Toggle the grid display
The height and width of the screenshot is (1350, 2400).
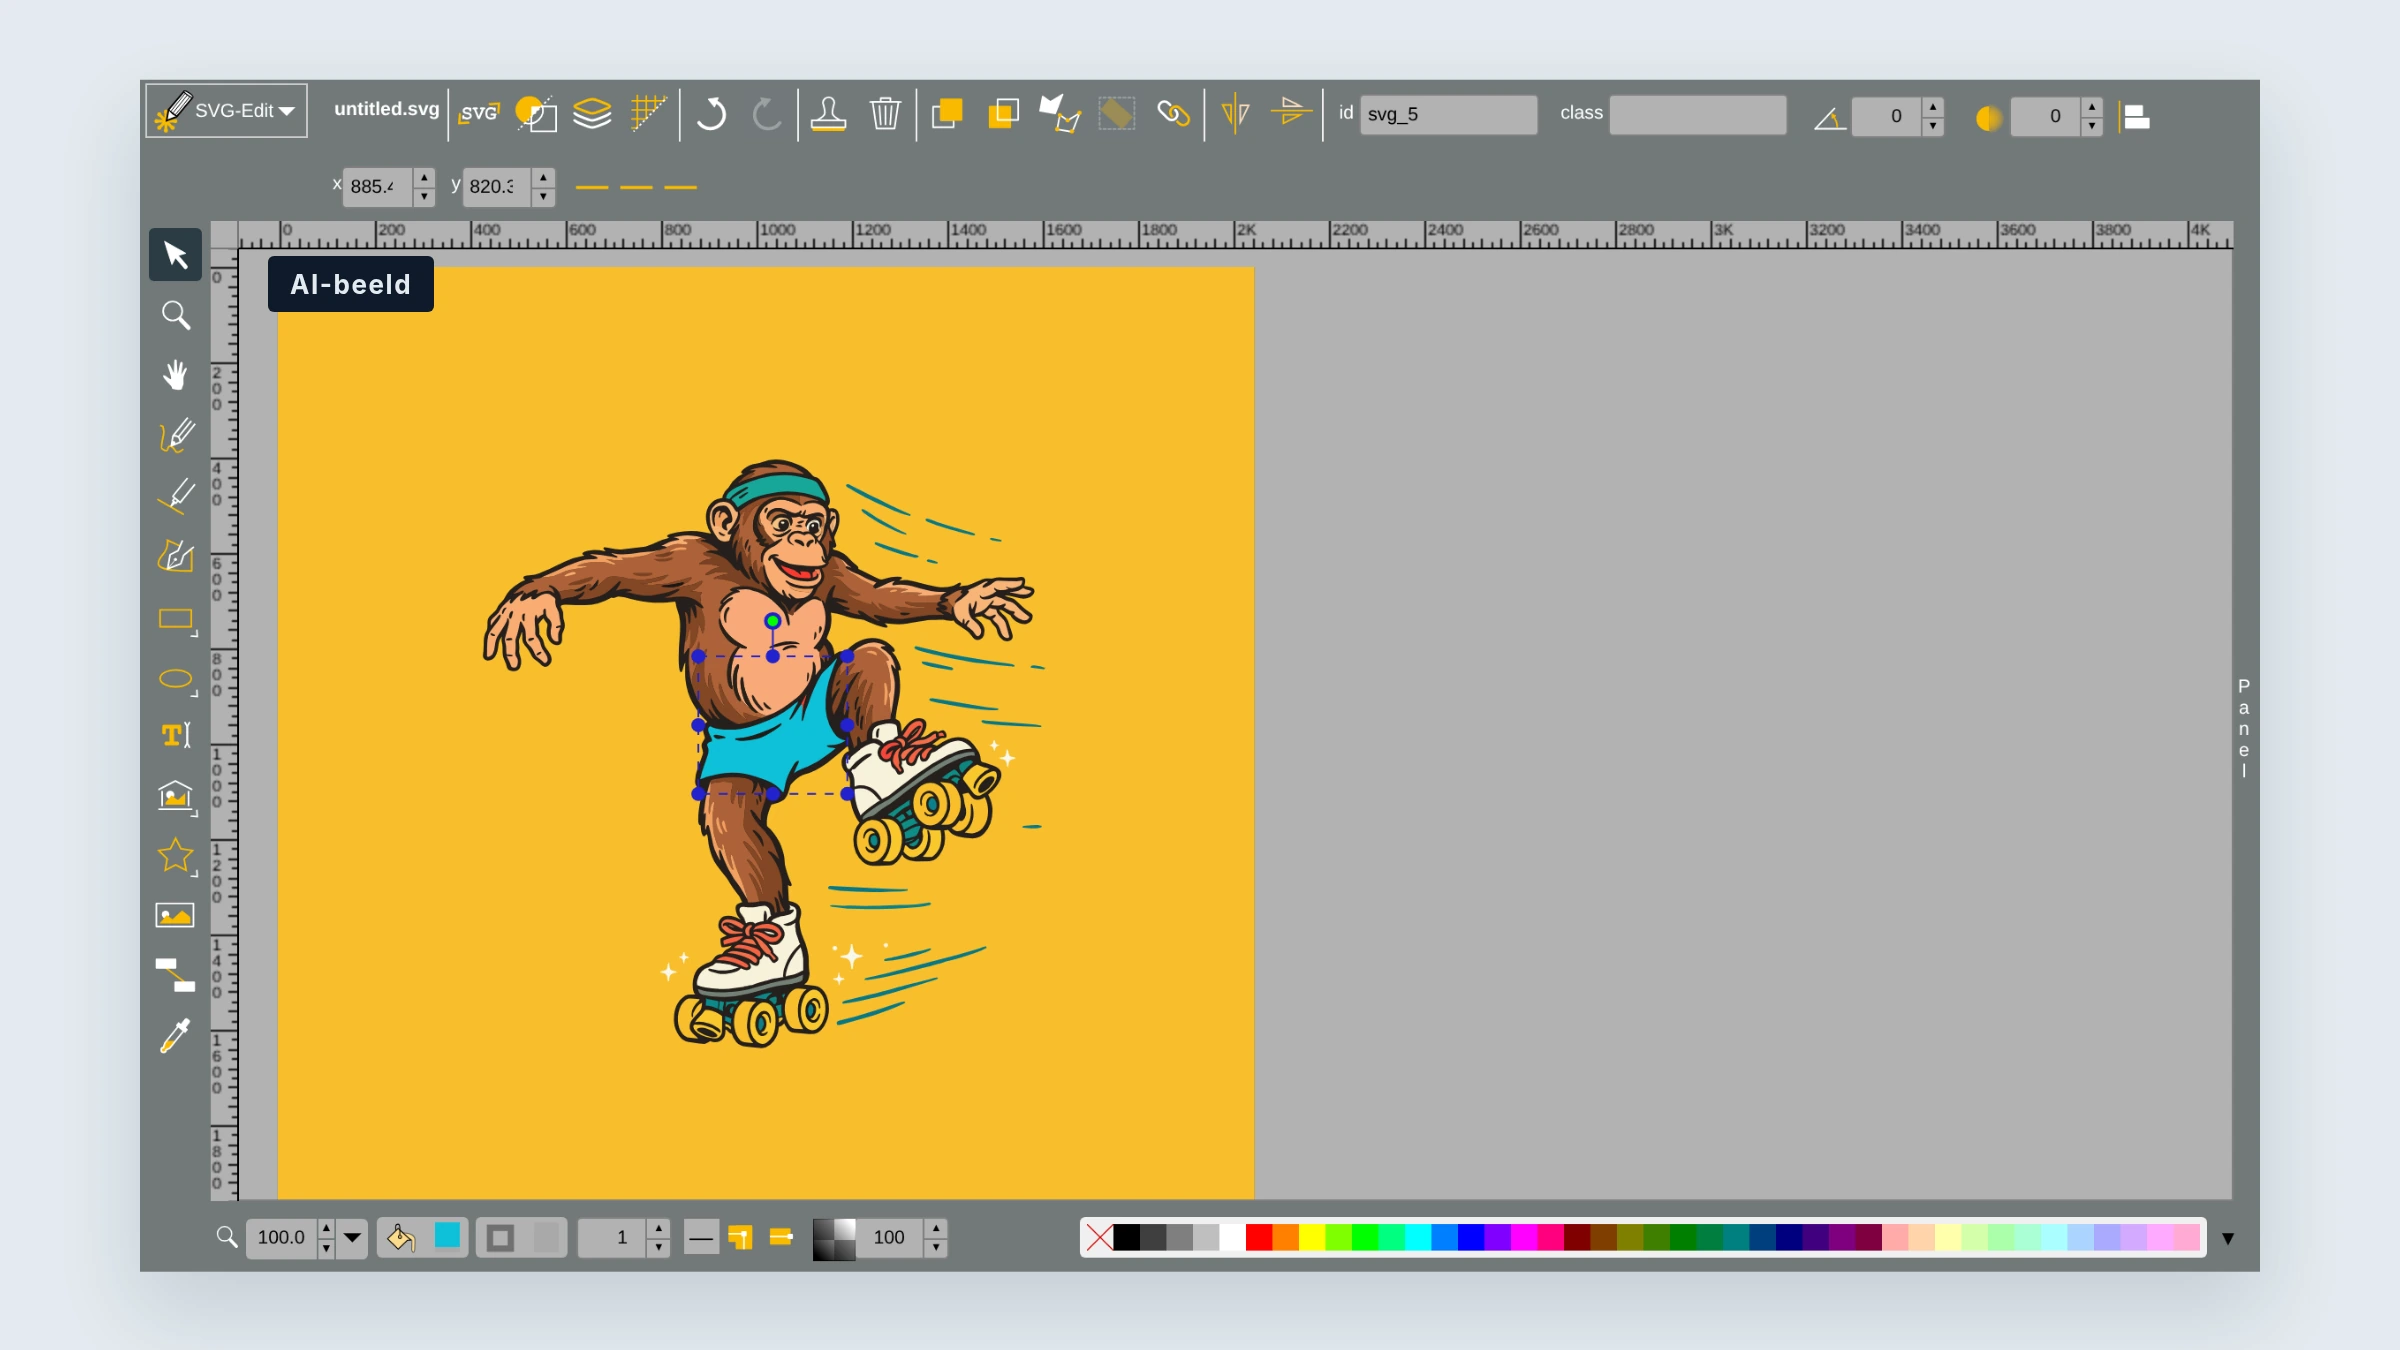649,114
